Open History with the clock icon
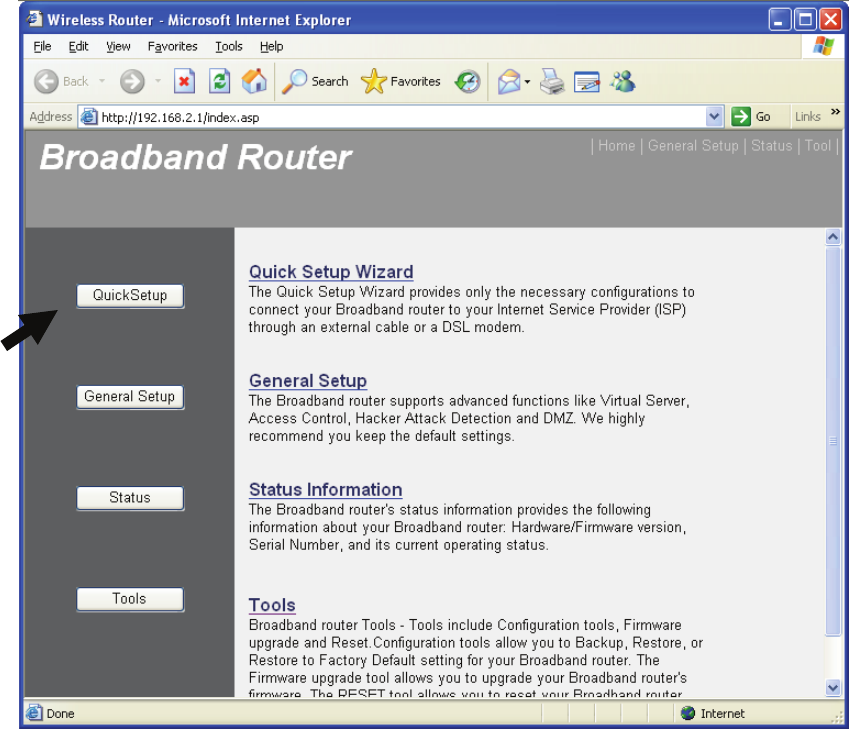849x729 pixels. [467, 82]
